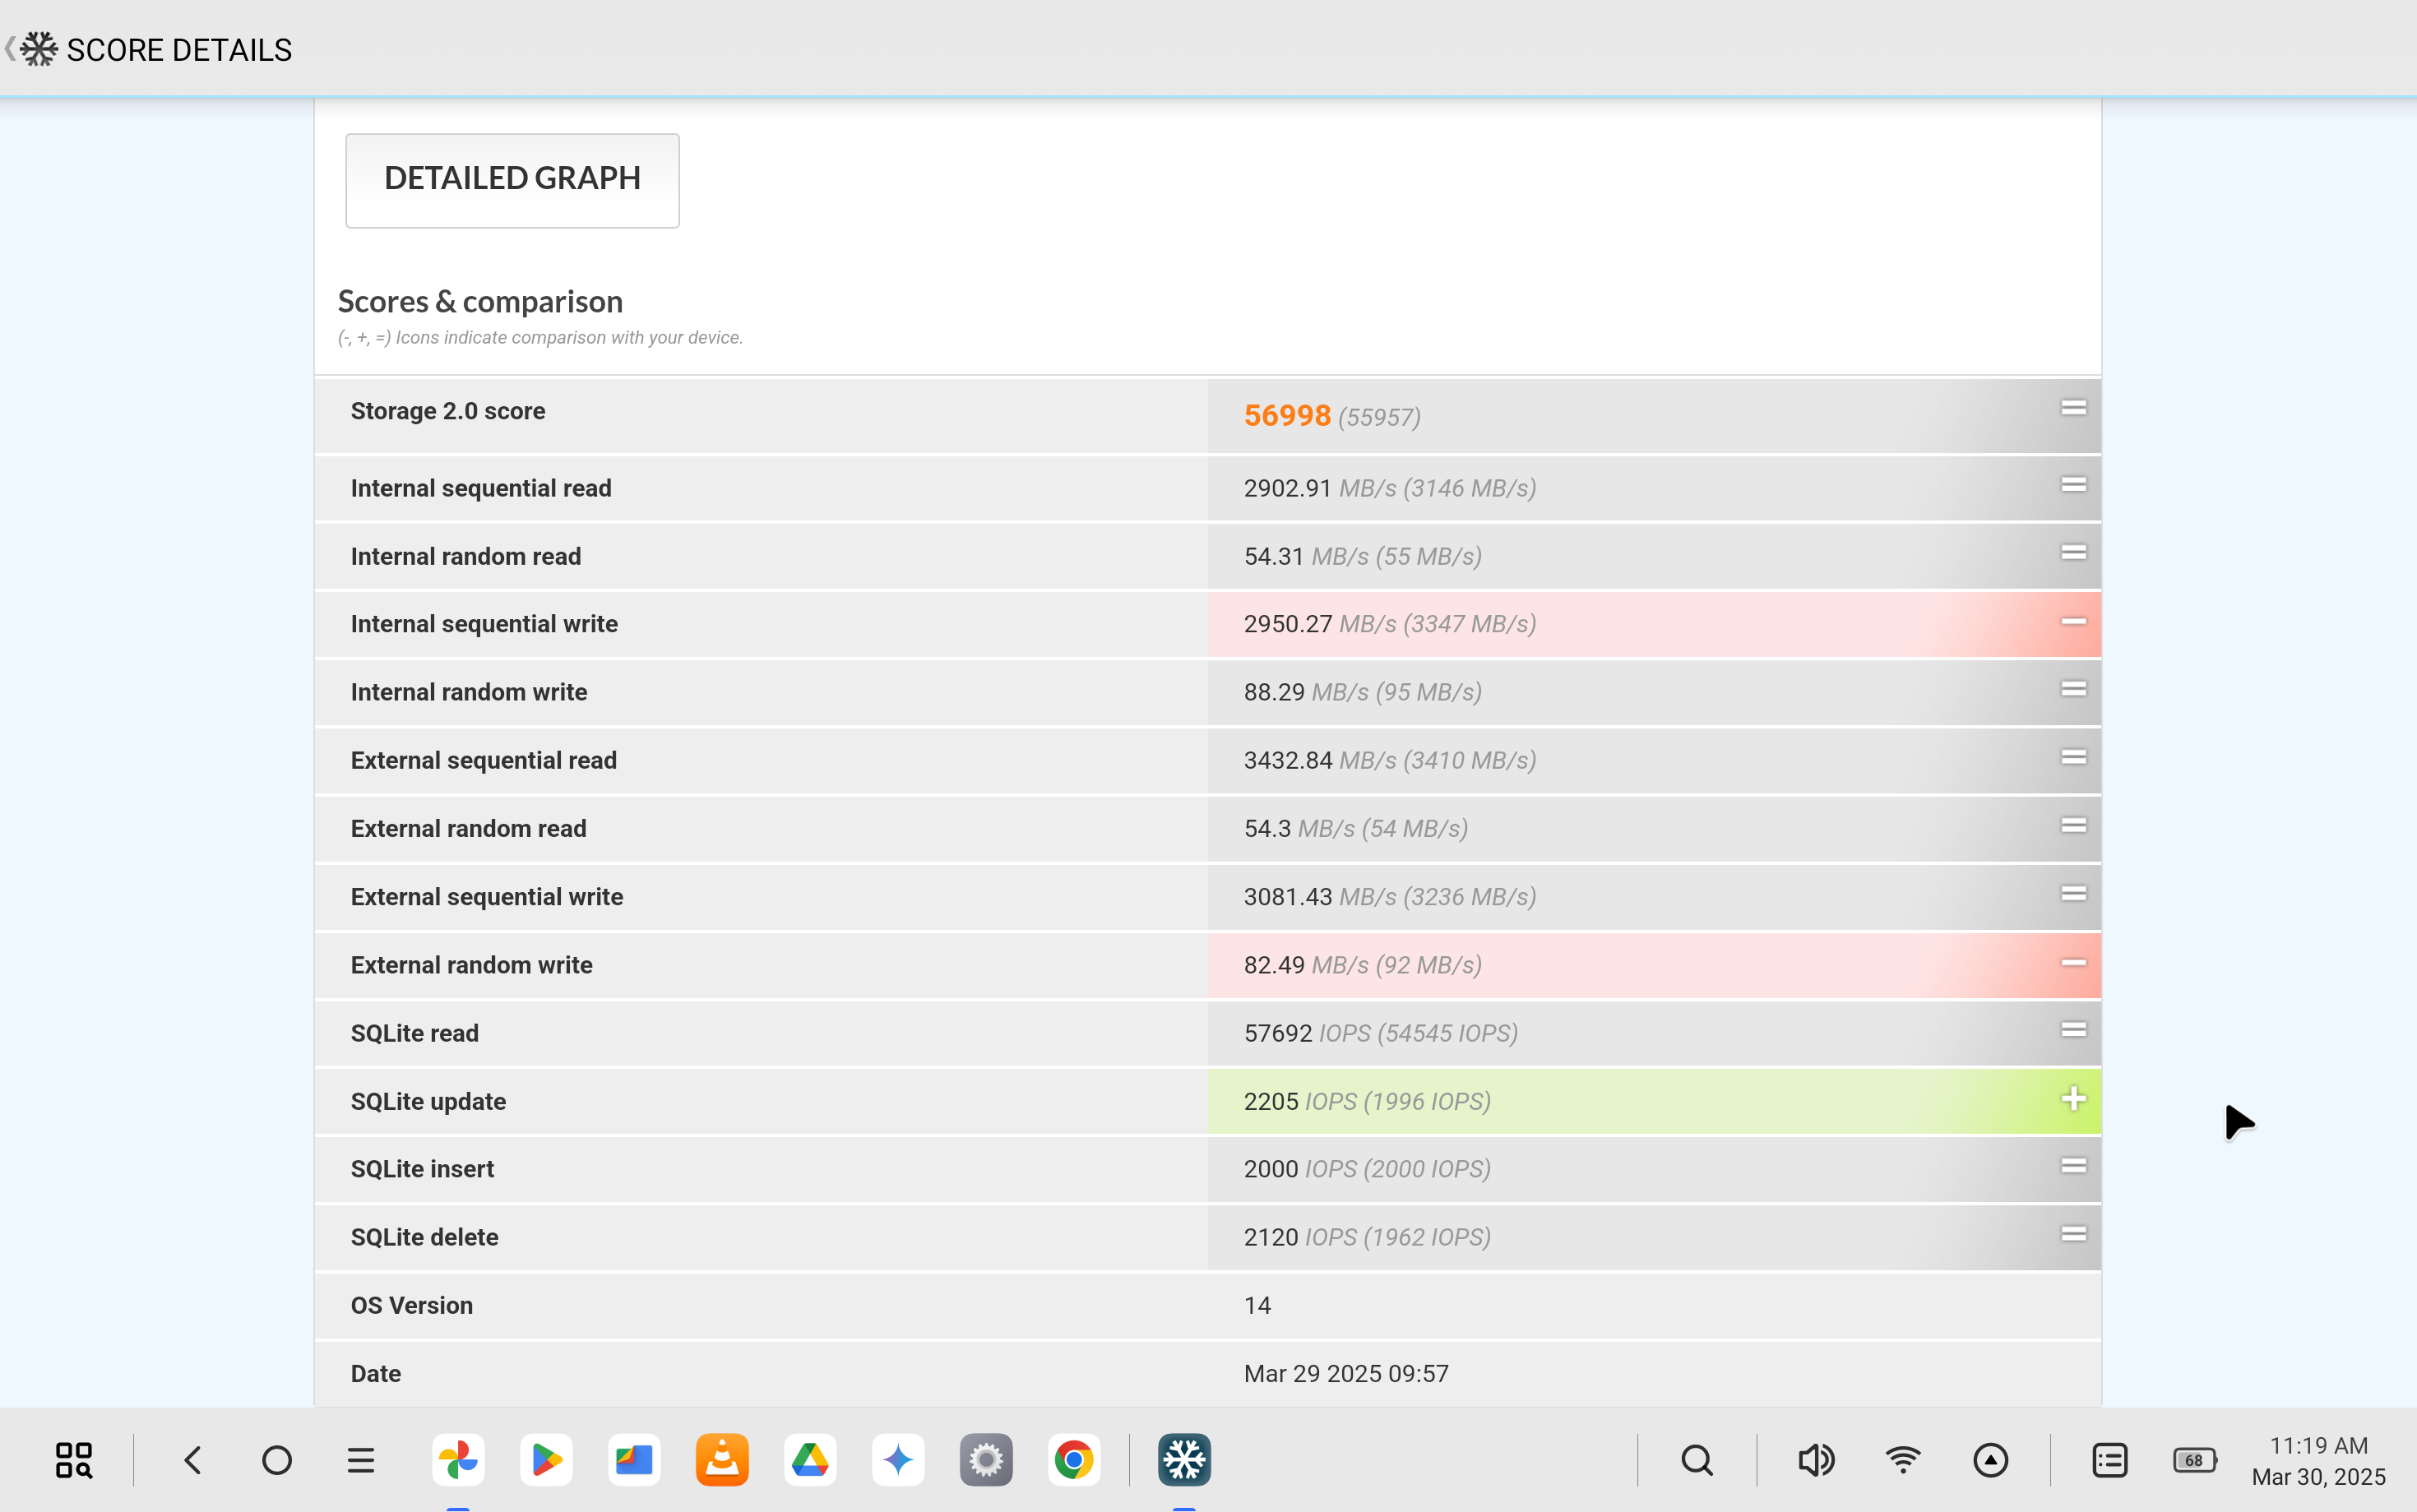This screenshot has width=2417, height=1512.
Task: Open taskbar search magnifier
Action: pos(1697,1460)
